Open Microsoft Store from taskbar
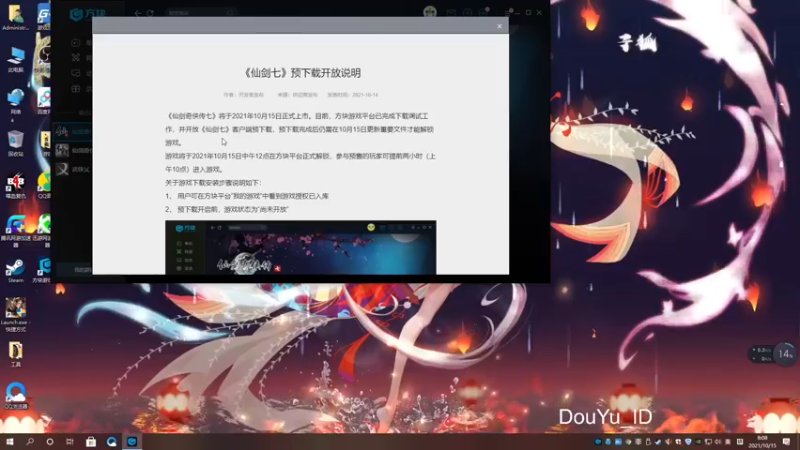The width and height of the screenshot is (800, 450). (x=91, y=441)
